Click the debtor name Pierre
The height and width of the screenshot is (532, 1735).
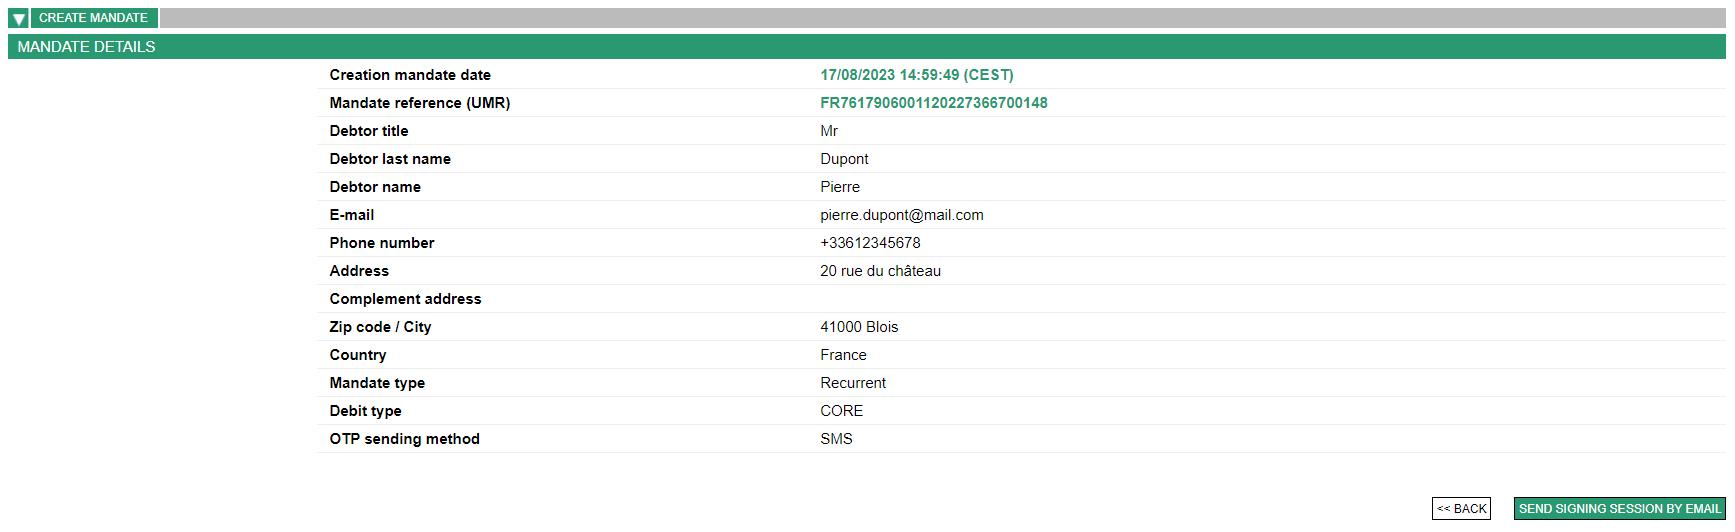(x=840, y=187)
